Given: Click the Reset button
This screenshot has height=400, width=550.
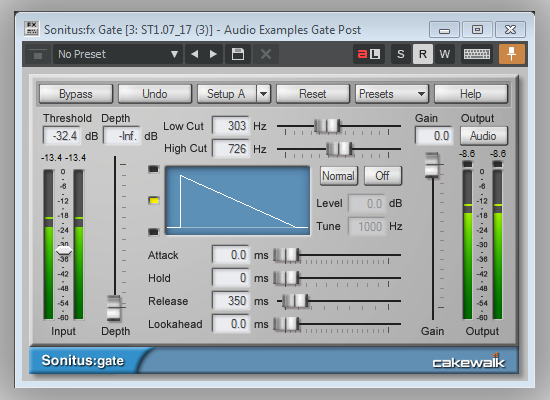Looking at the screenshot, I should 313,94.
